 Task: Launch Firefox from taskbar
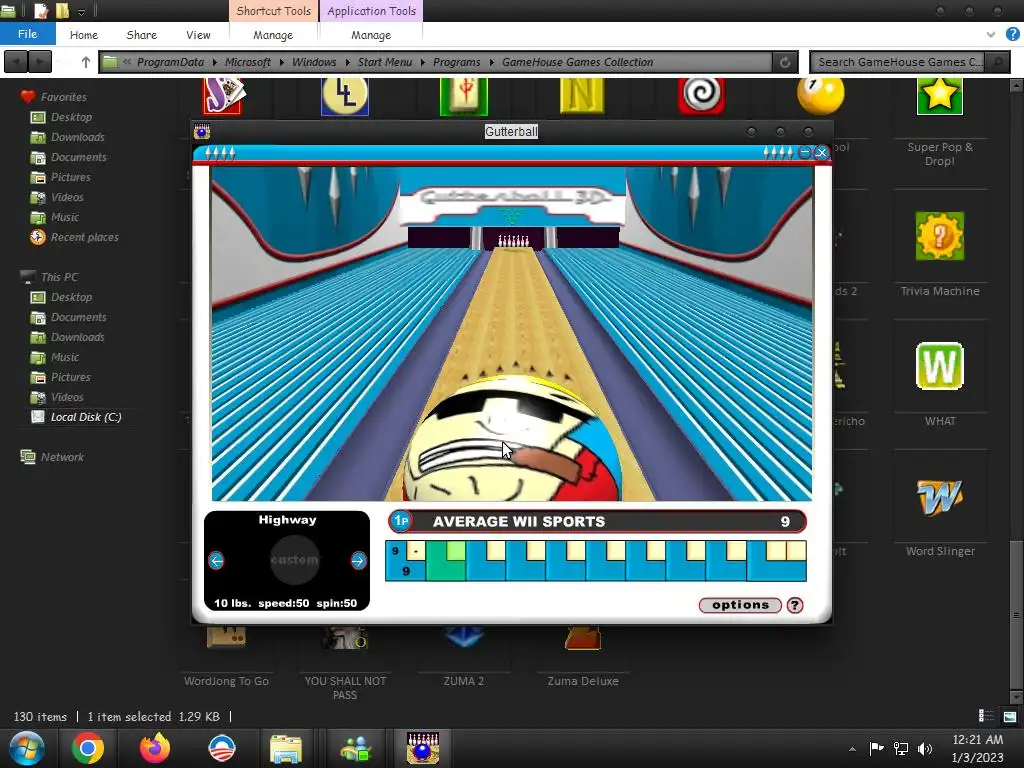[155, 748]
